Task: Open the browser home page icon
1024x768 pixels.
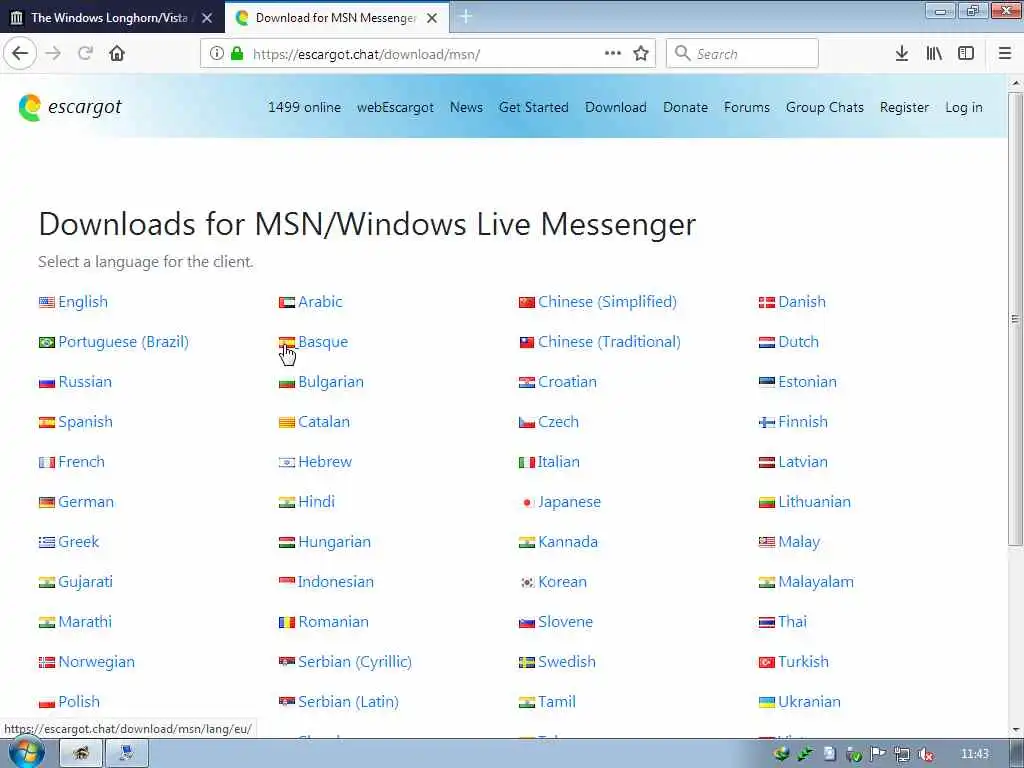Action: [117, 53]
